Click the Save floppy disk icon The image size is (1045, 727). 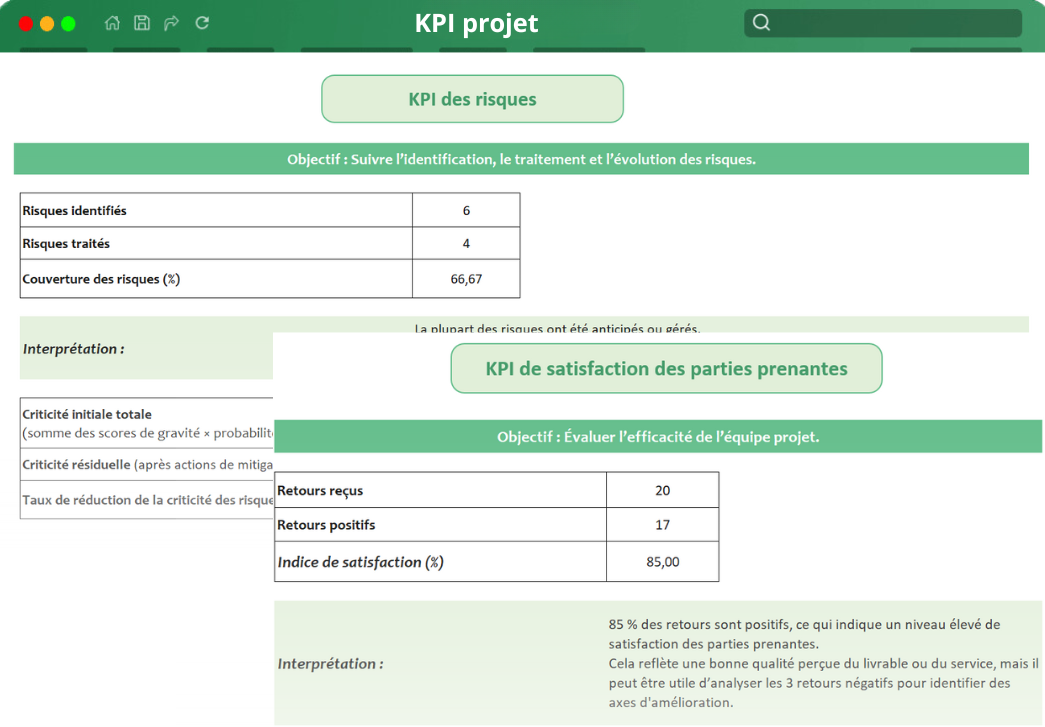pos(141,22)
